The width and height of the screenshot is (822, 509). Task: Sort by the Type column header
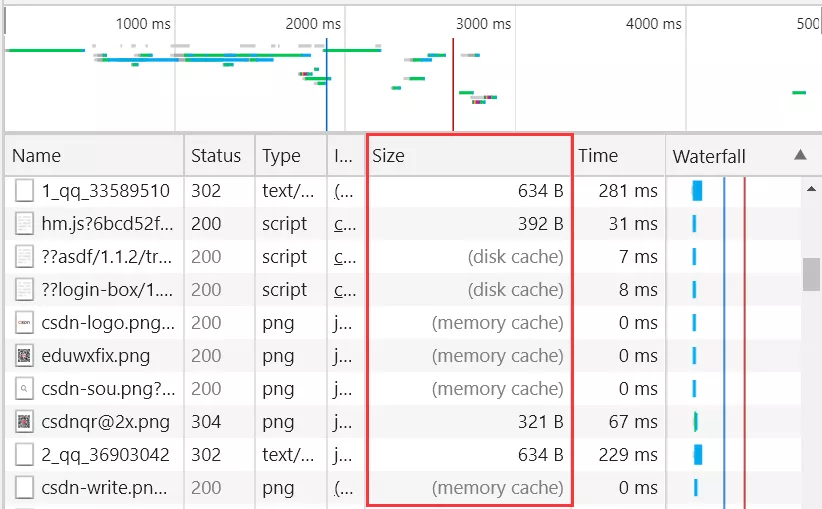[x=291, y=156]
